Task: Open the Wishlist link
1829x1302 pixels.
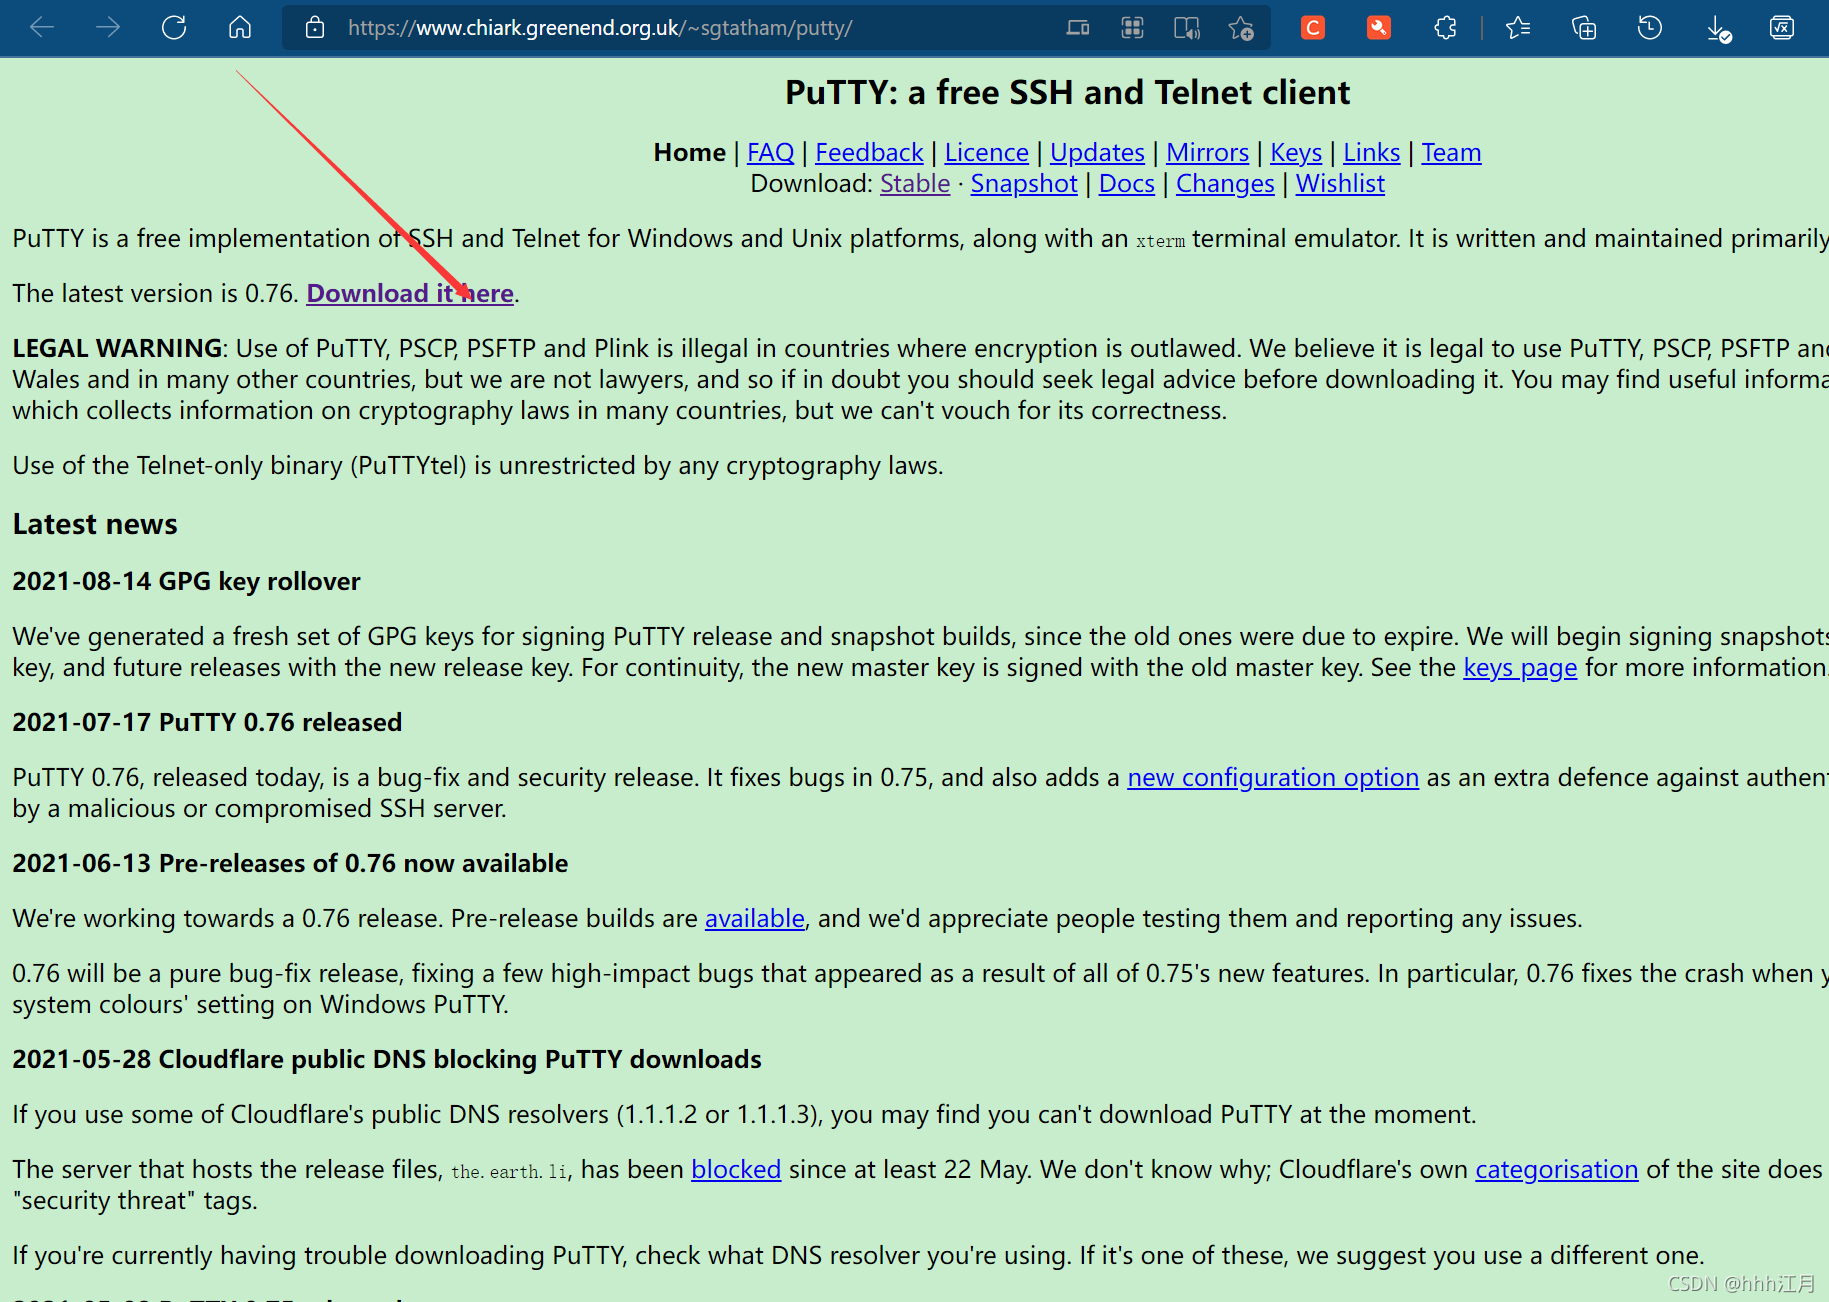Action: click(1340, 184)
